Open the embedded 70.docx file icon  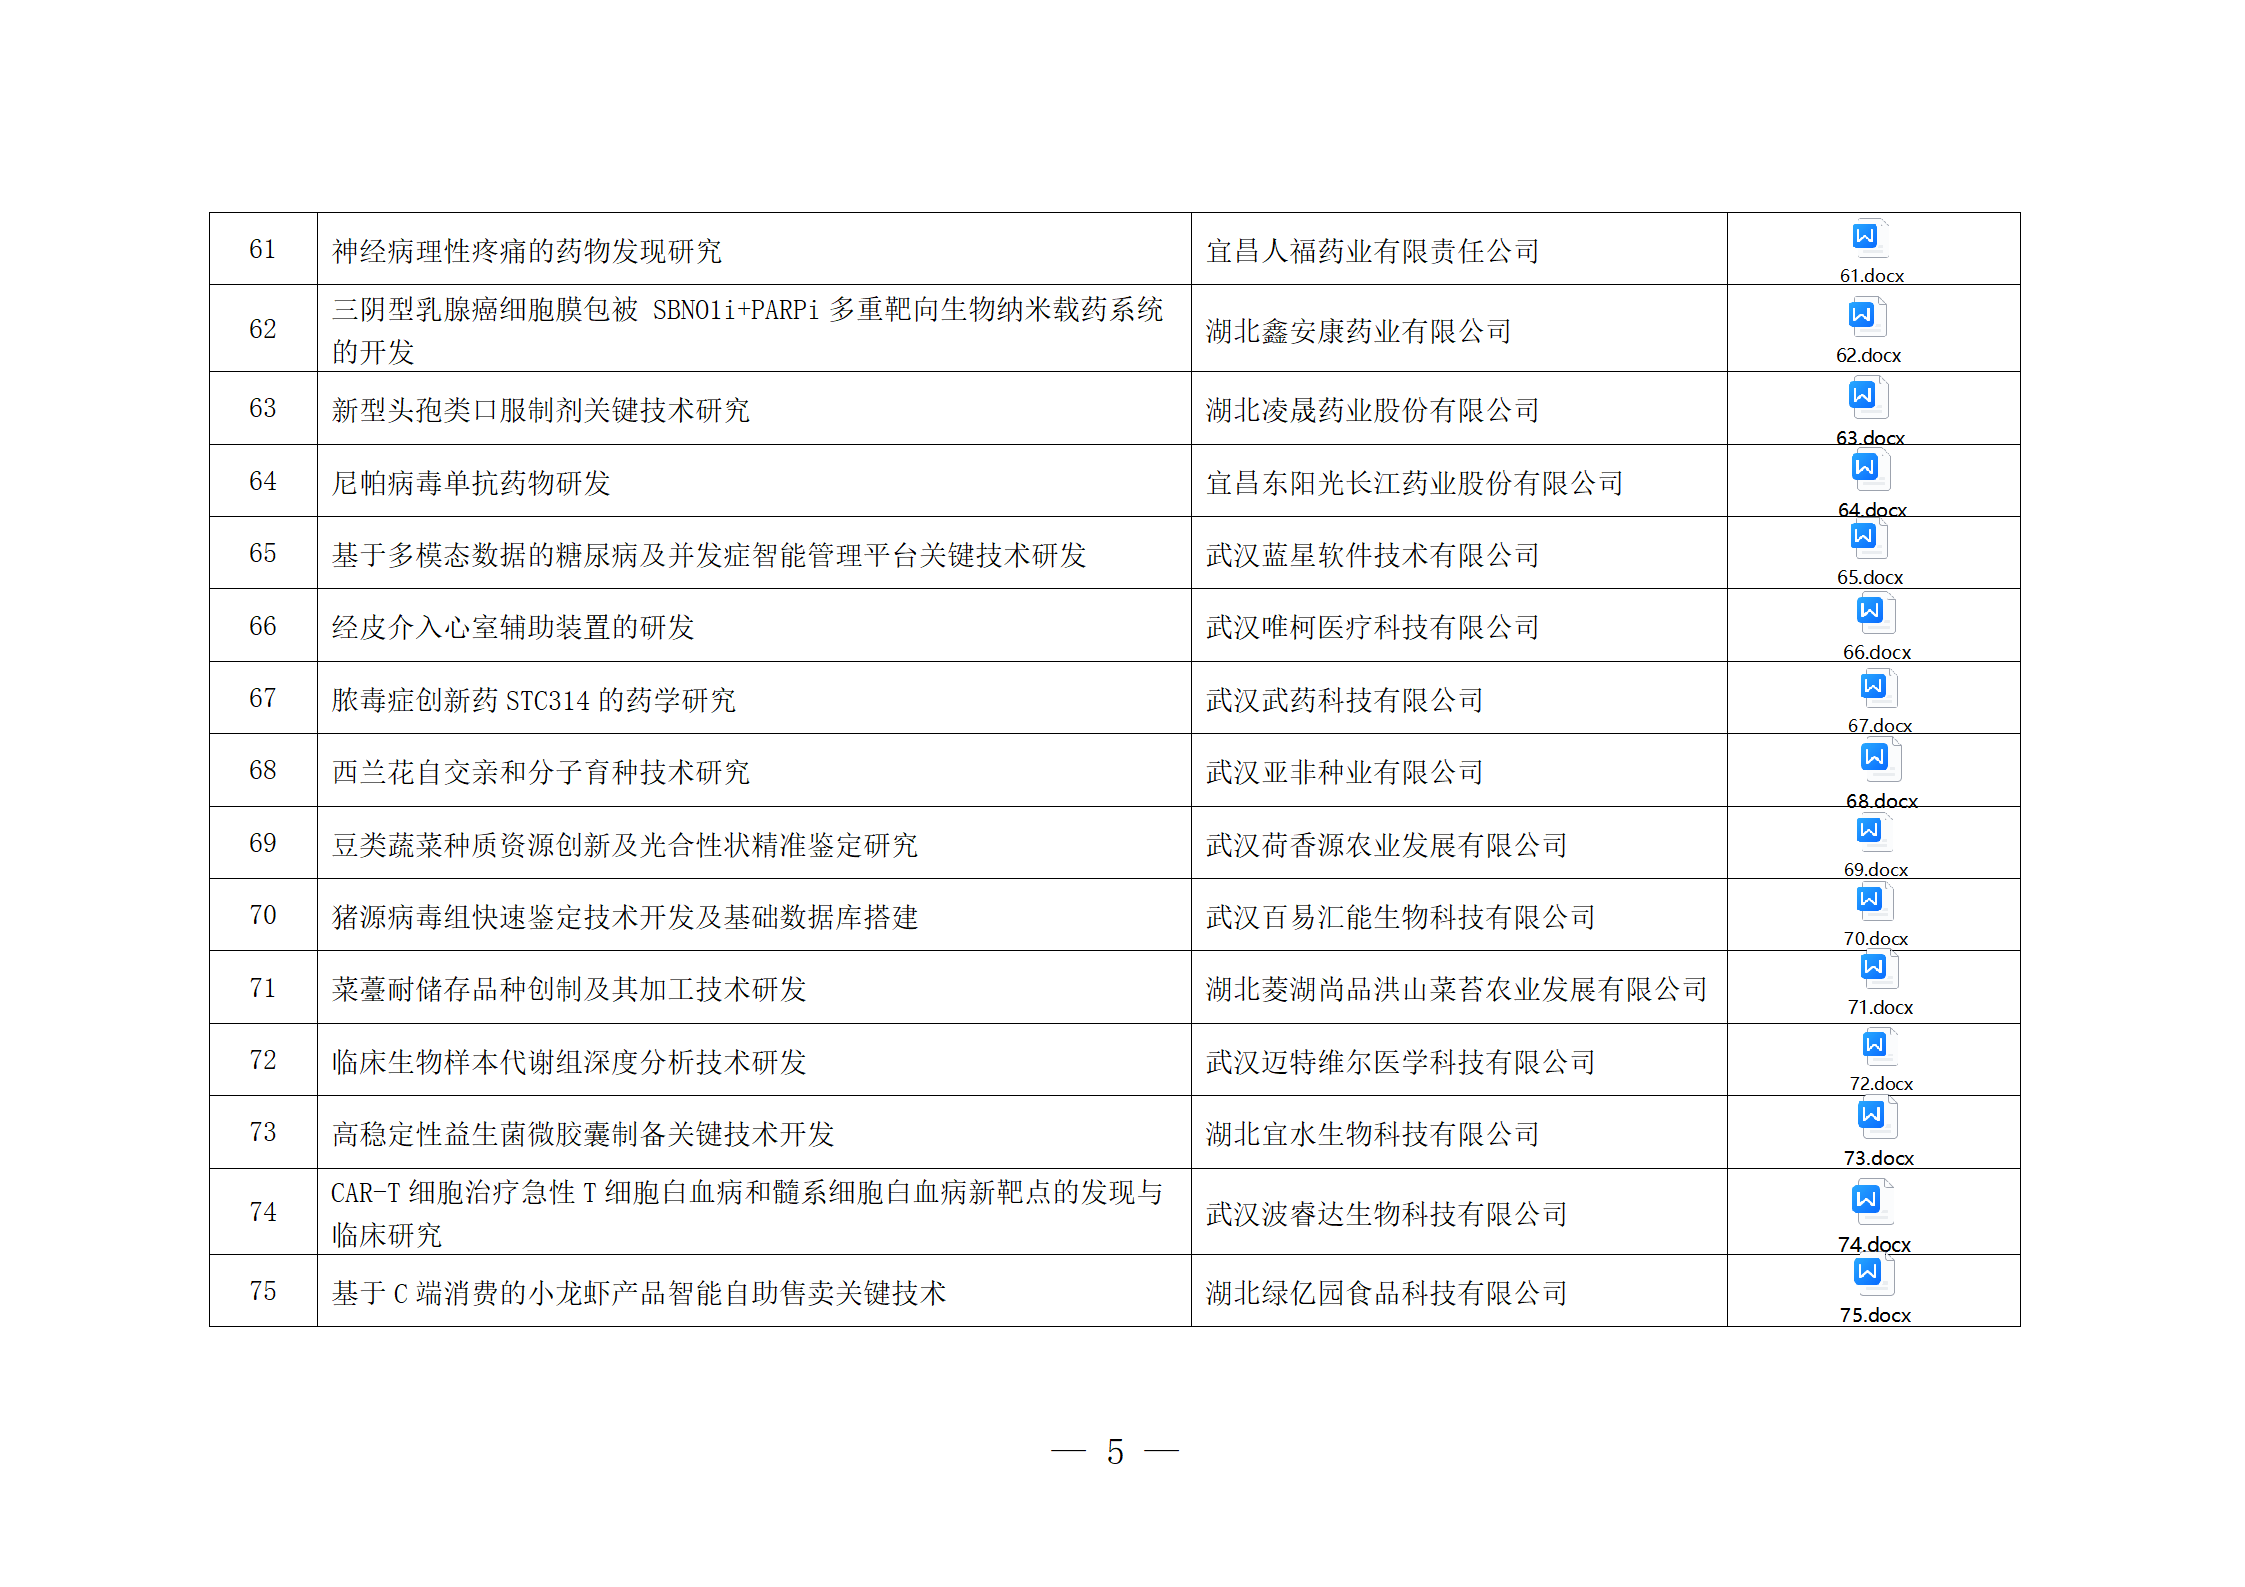(1874, 915)
